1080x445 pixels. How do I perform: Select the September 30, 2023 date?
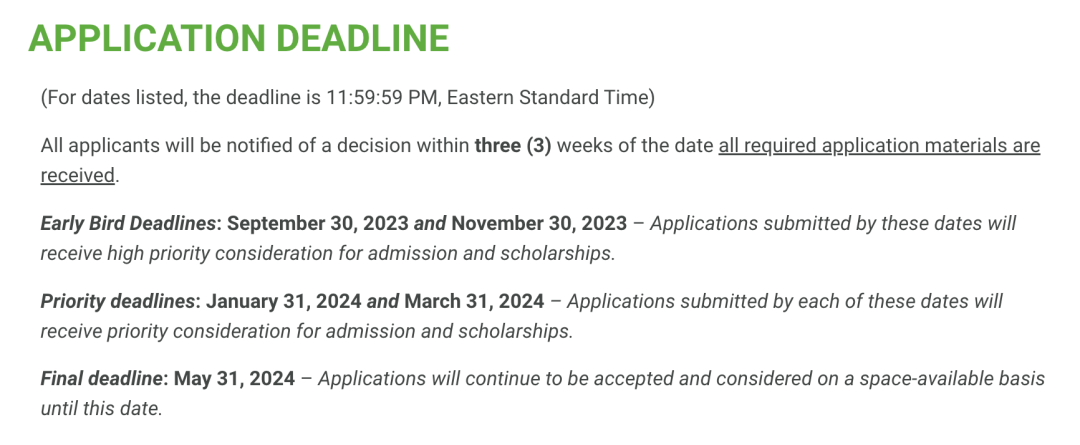[x=318, y=224]
